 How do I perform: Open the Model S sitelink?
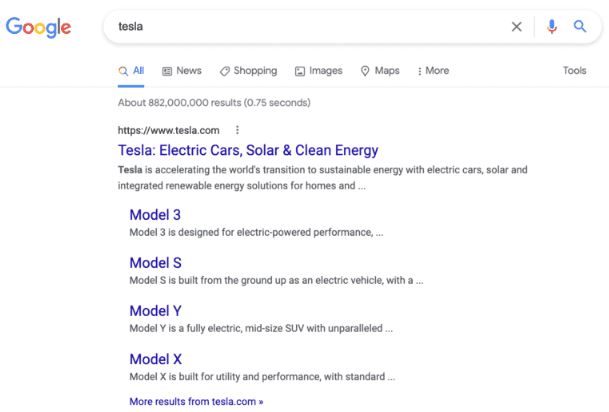[x=155, y=263]
